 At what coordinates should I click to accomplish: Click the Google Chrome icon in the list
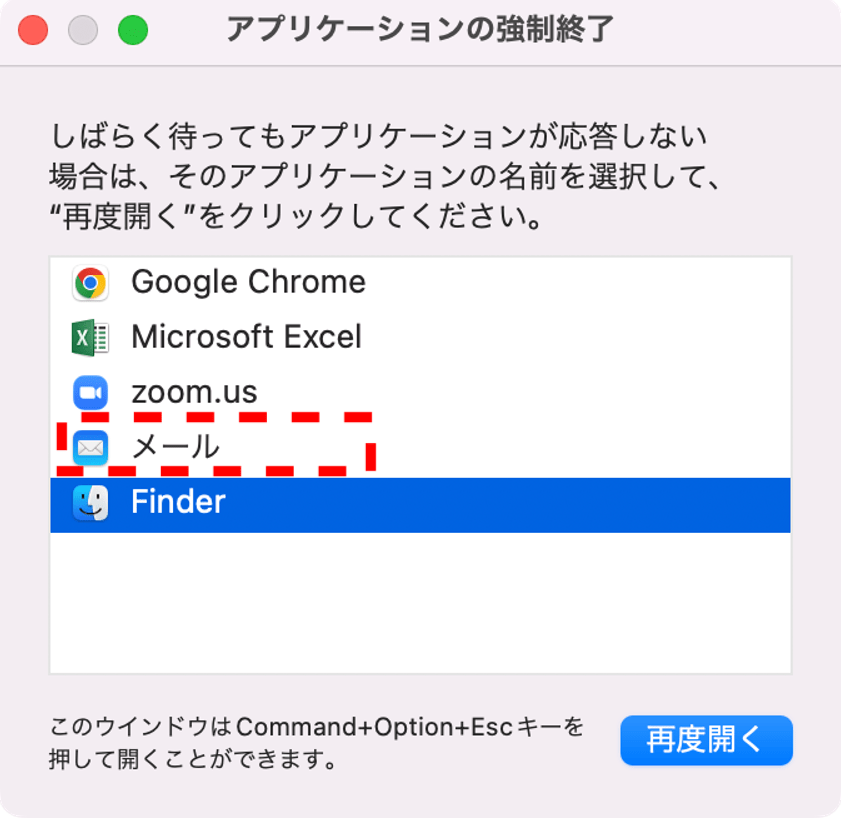[90, 283]
